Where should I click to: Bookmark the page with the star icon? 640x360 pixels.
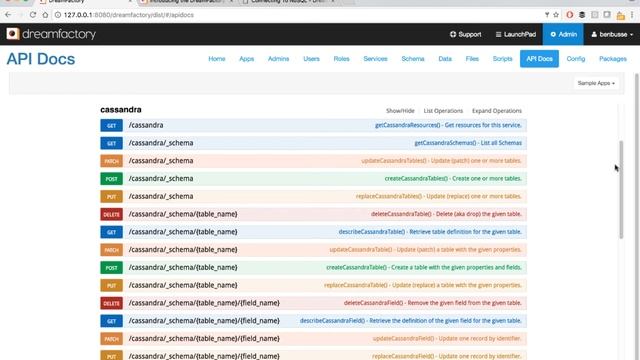556,15
